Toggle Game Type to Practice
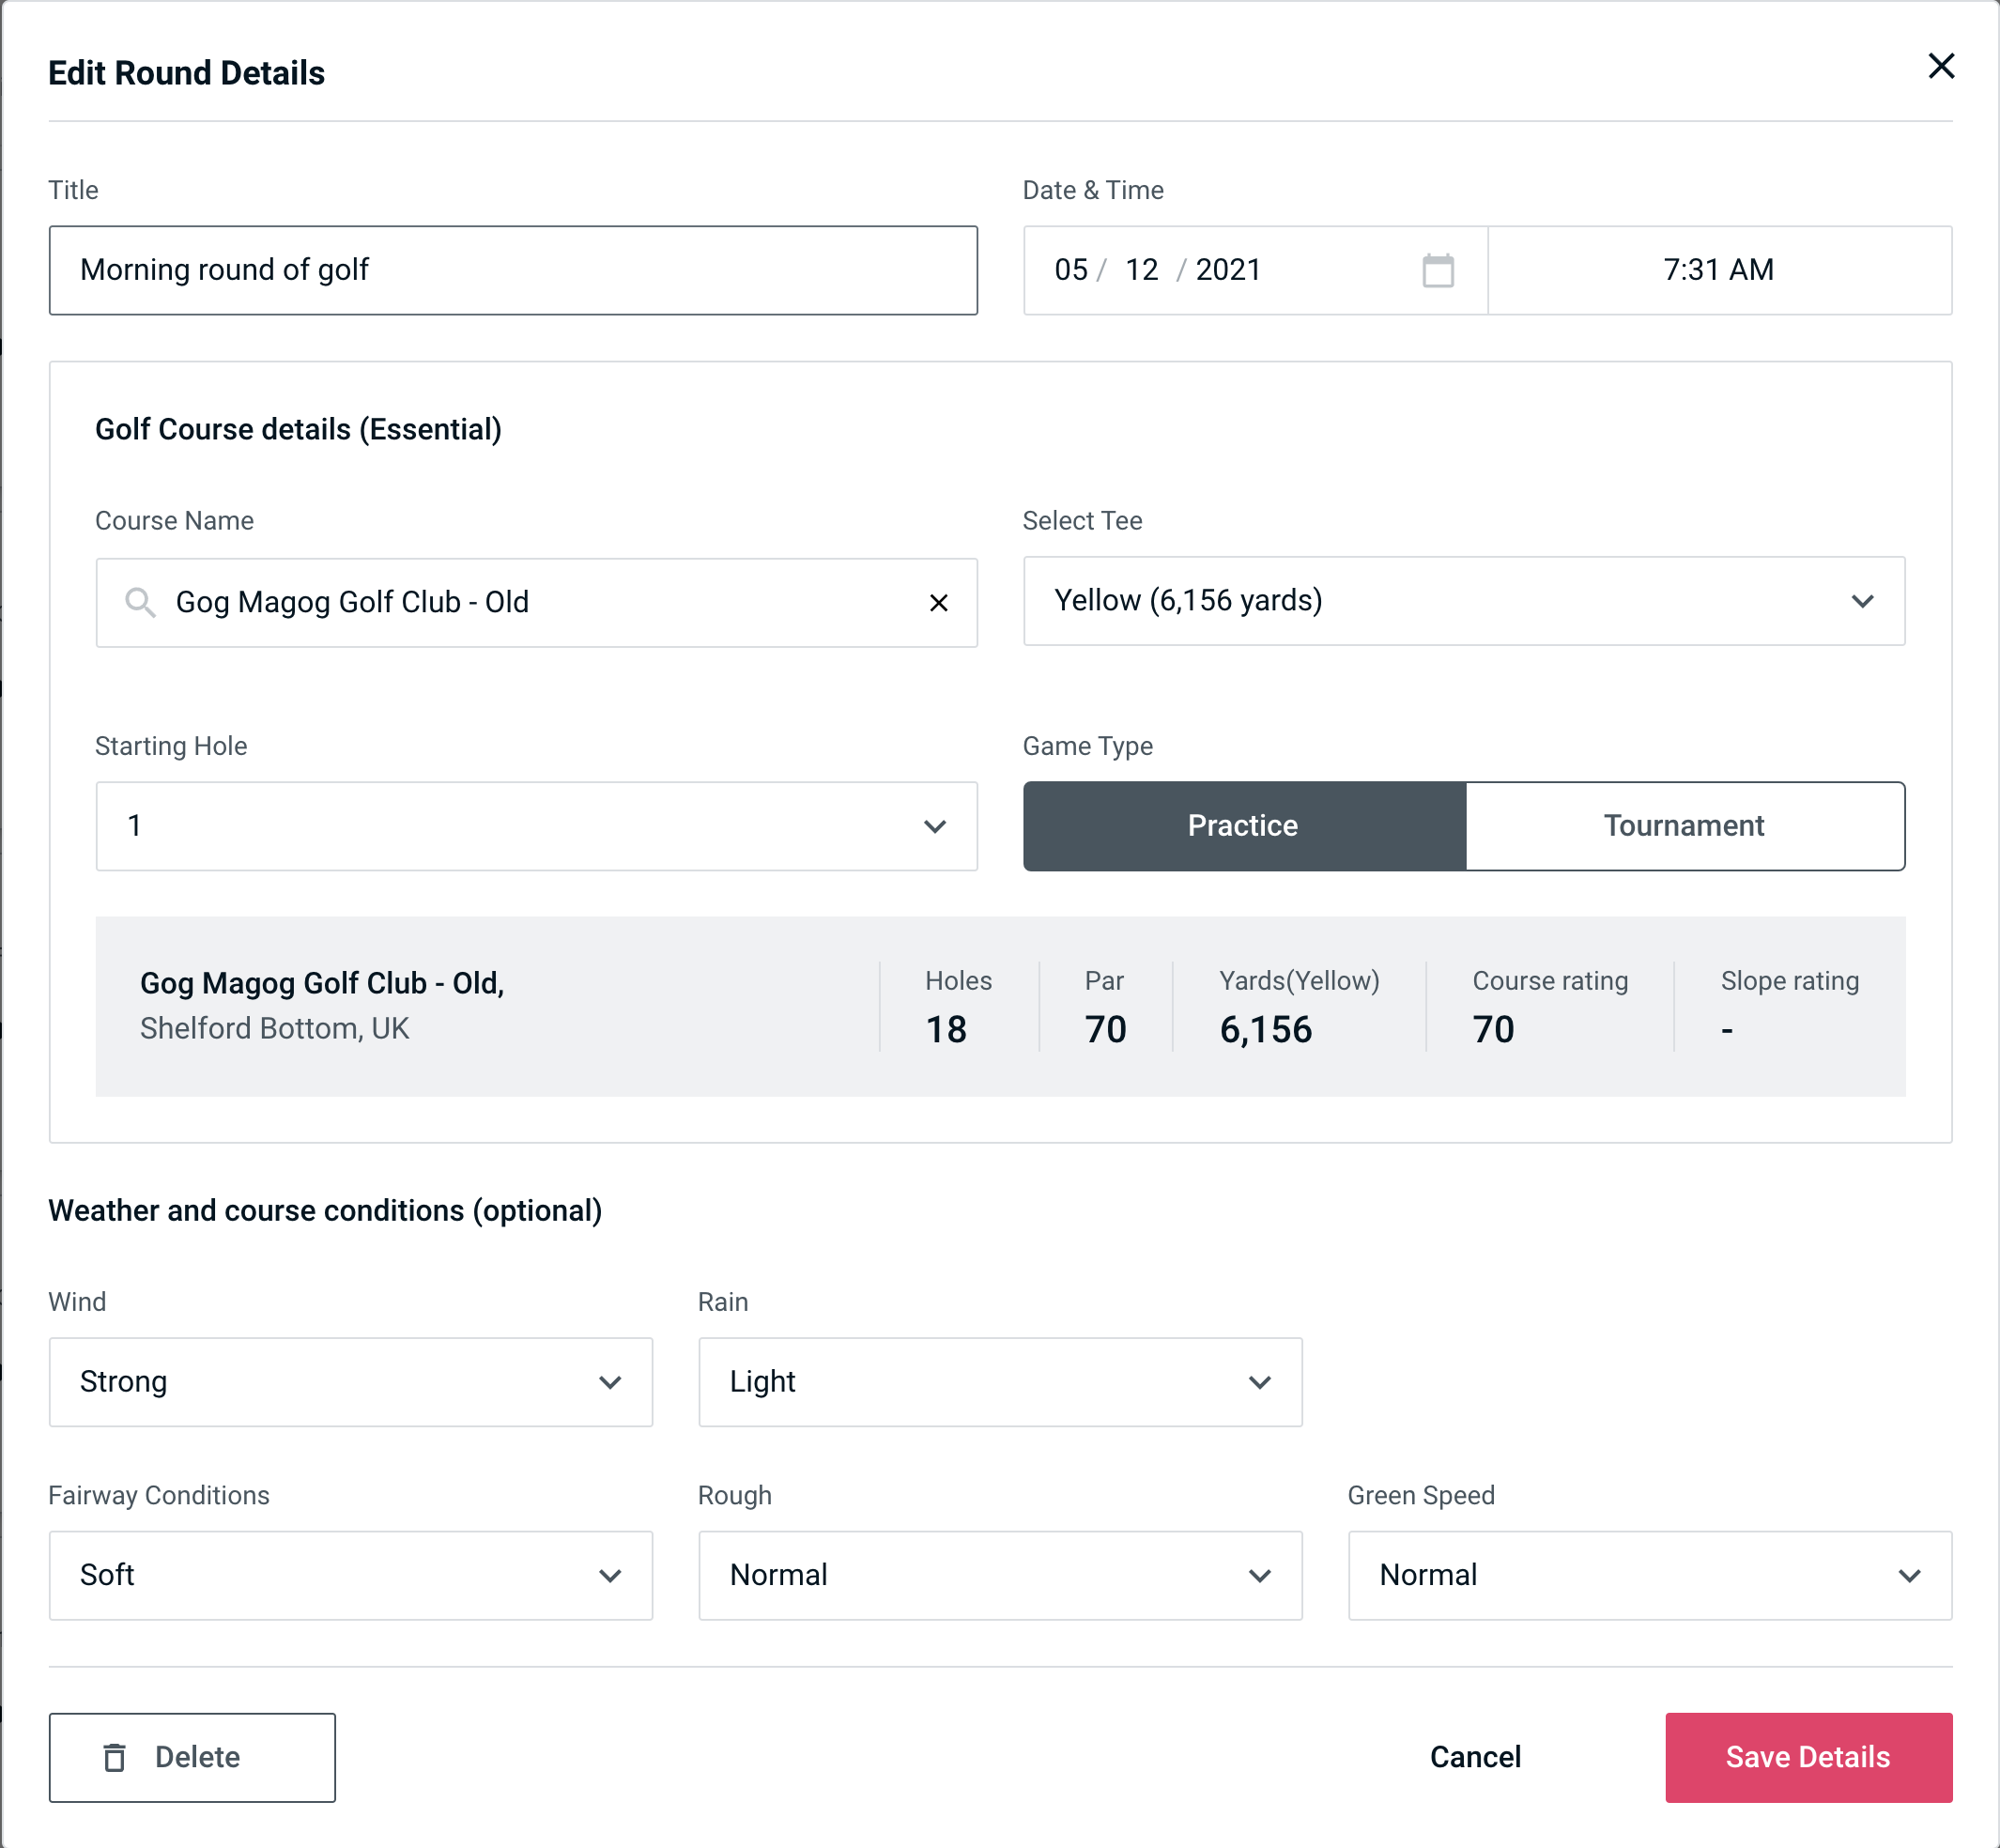 (x=1244, y=825)
